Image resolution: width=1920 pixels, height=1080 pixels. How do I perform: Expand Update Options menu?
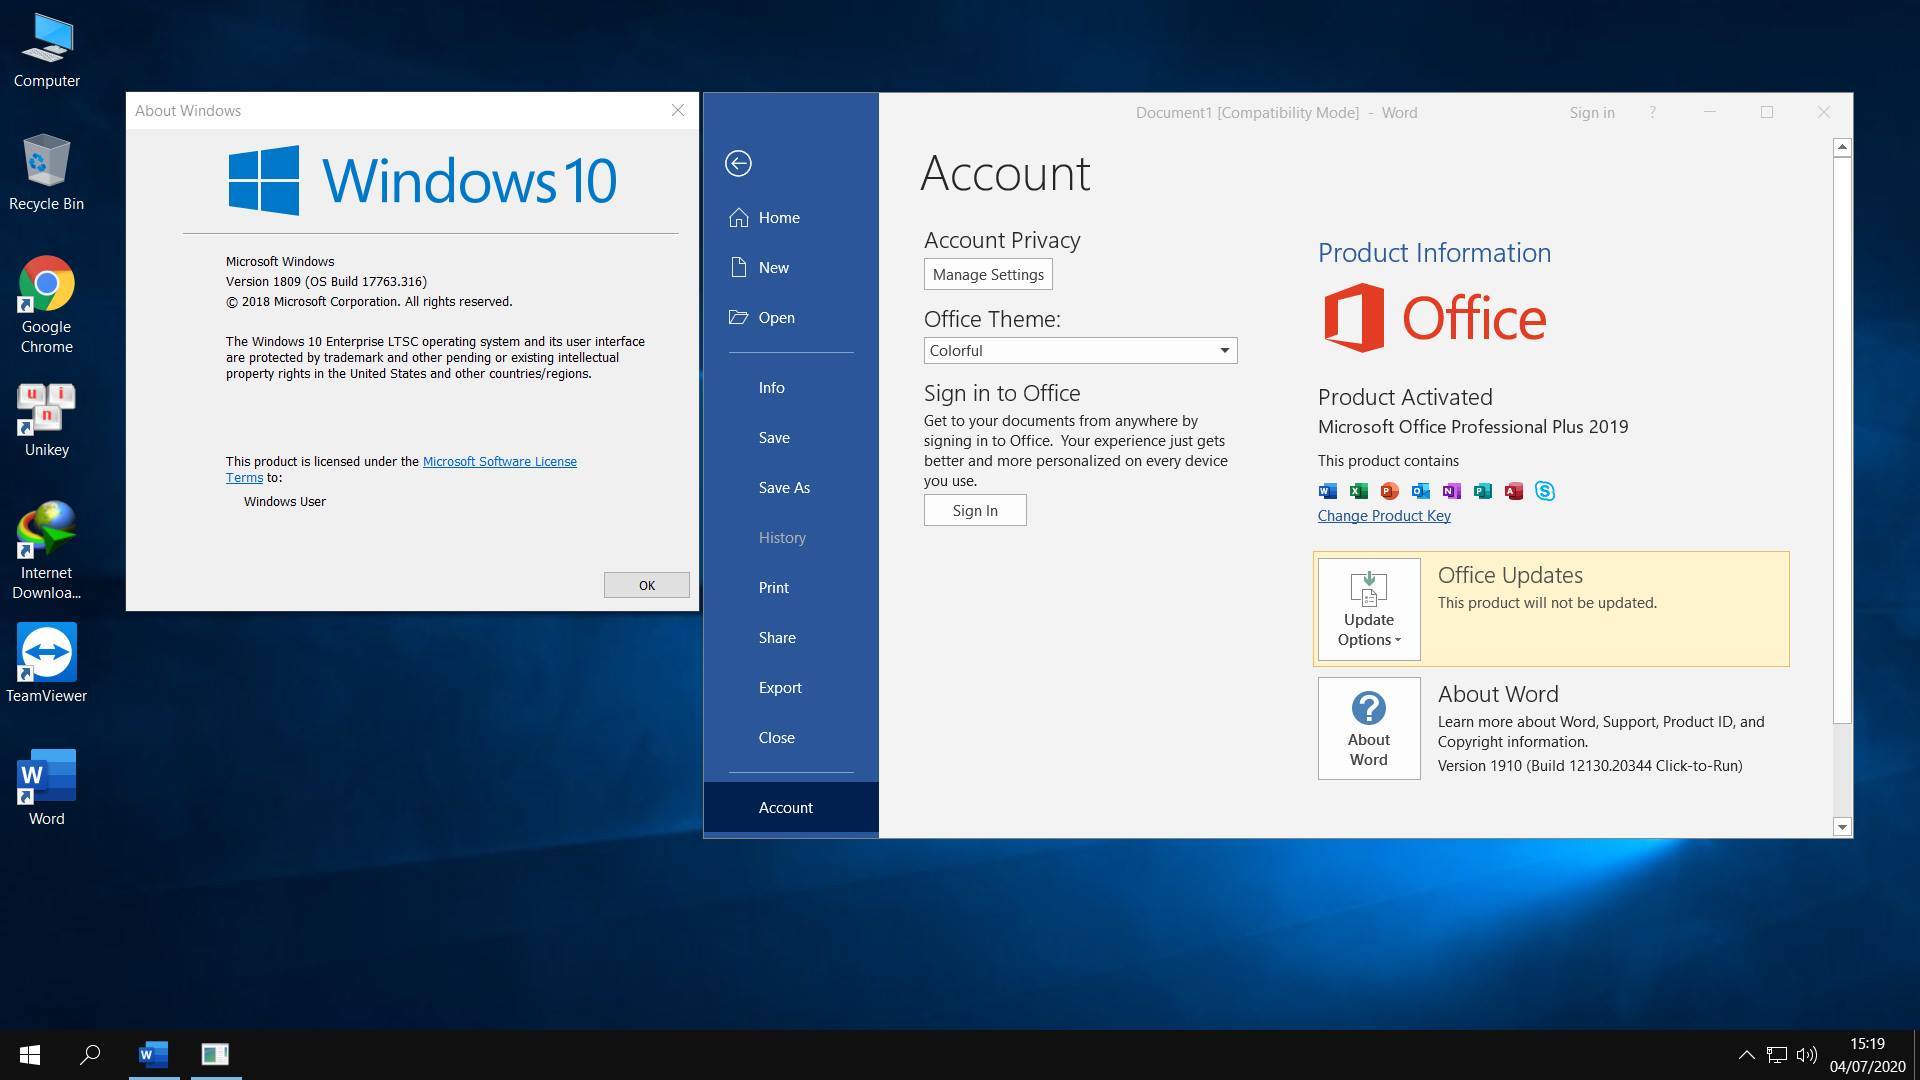pyautogui.click(x=1369, y=609)
